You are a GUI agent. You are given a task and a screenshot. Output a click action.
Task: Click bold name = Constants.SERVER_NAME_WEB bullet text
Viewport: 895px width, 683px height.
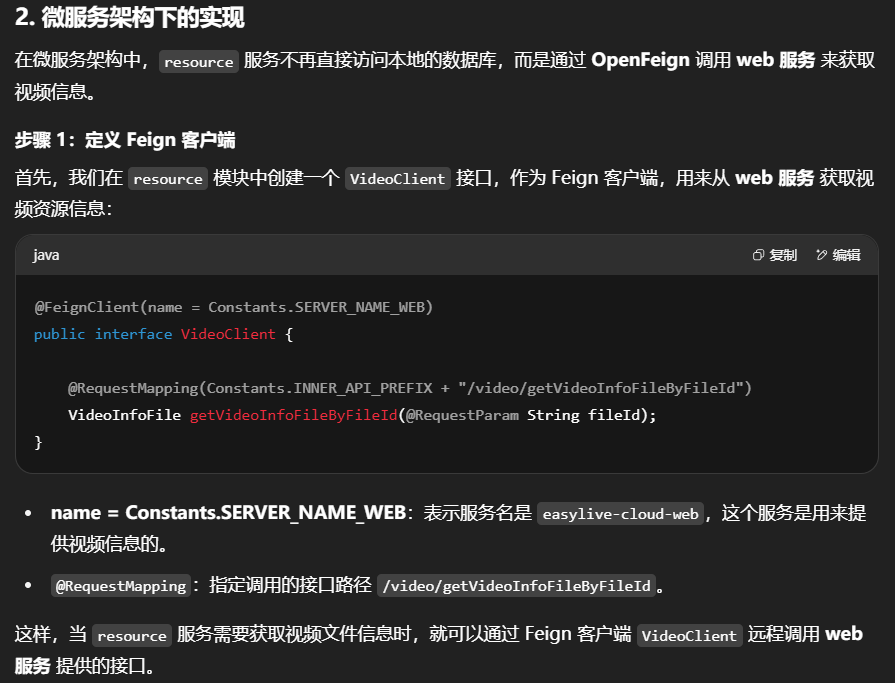[229, 513]
